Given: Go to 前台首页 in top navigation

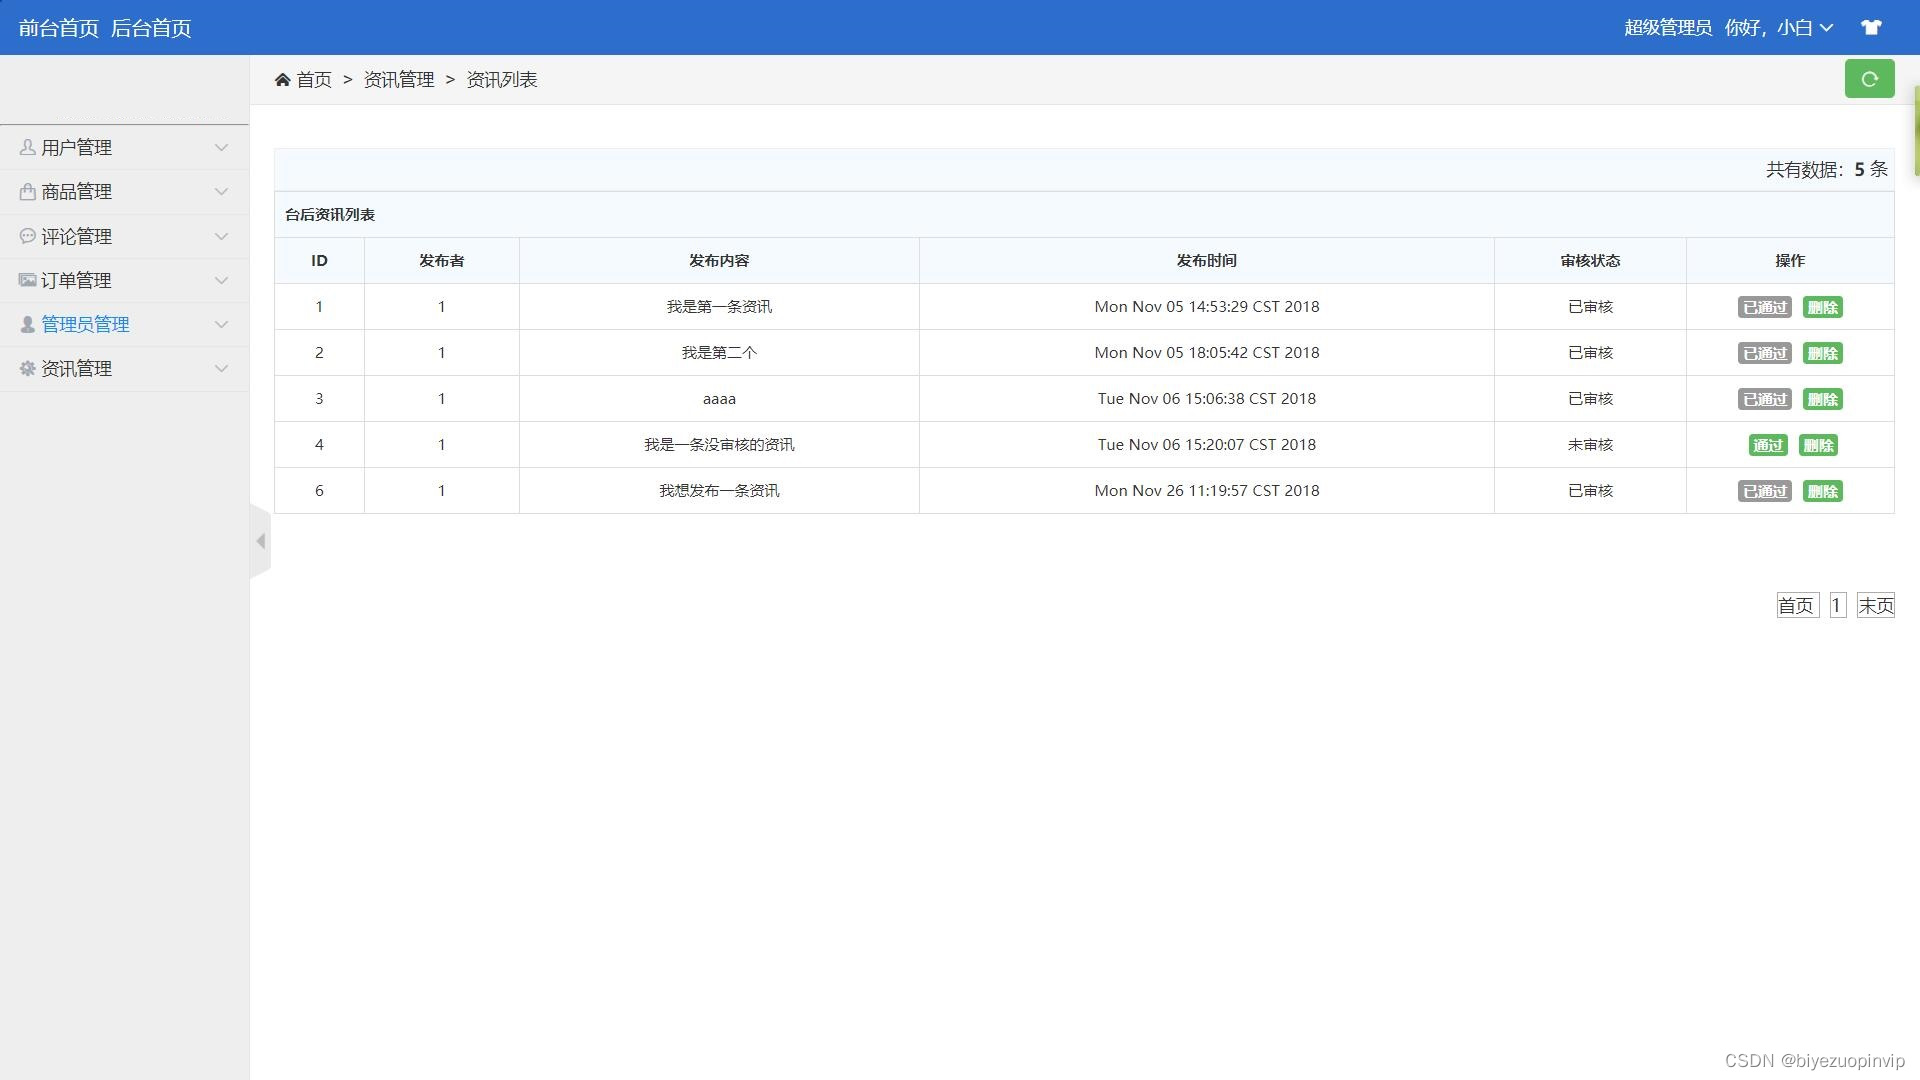Looking at the screenshot, I should [x=58, y=28].
